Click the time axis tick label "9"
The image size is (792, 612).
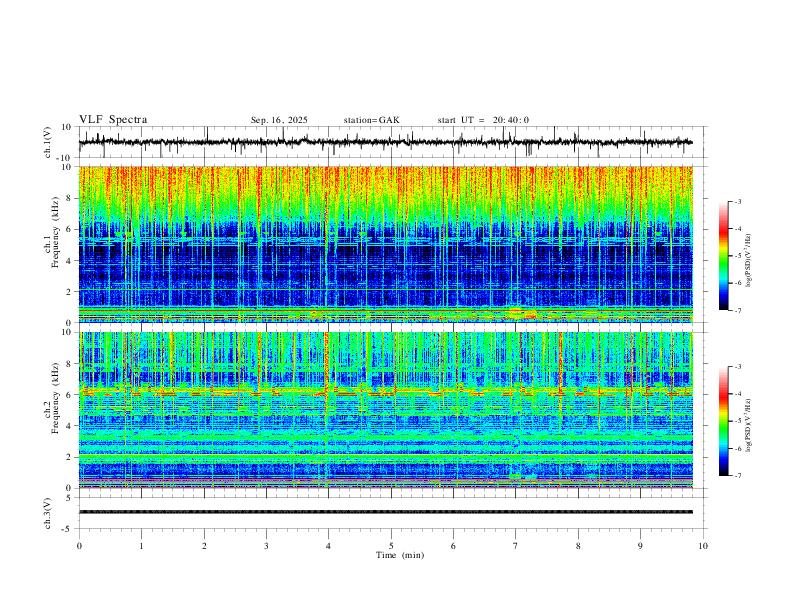[x=640, y=546]
